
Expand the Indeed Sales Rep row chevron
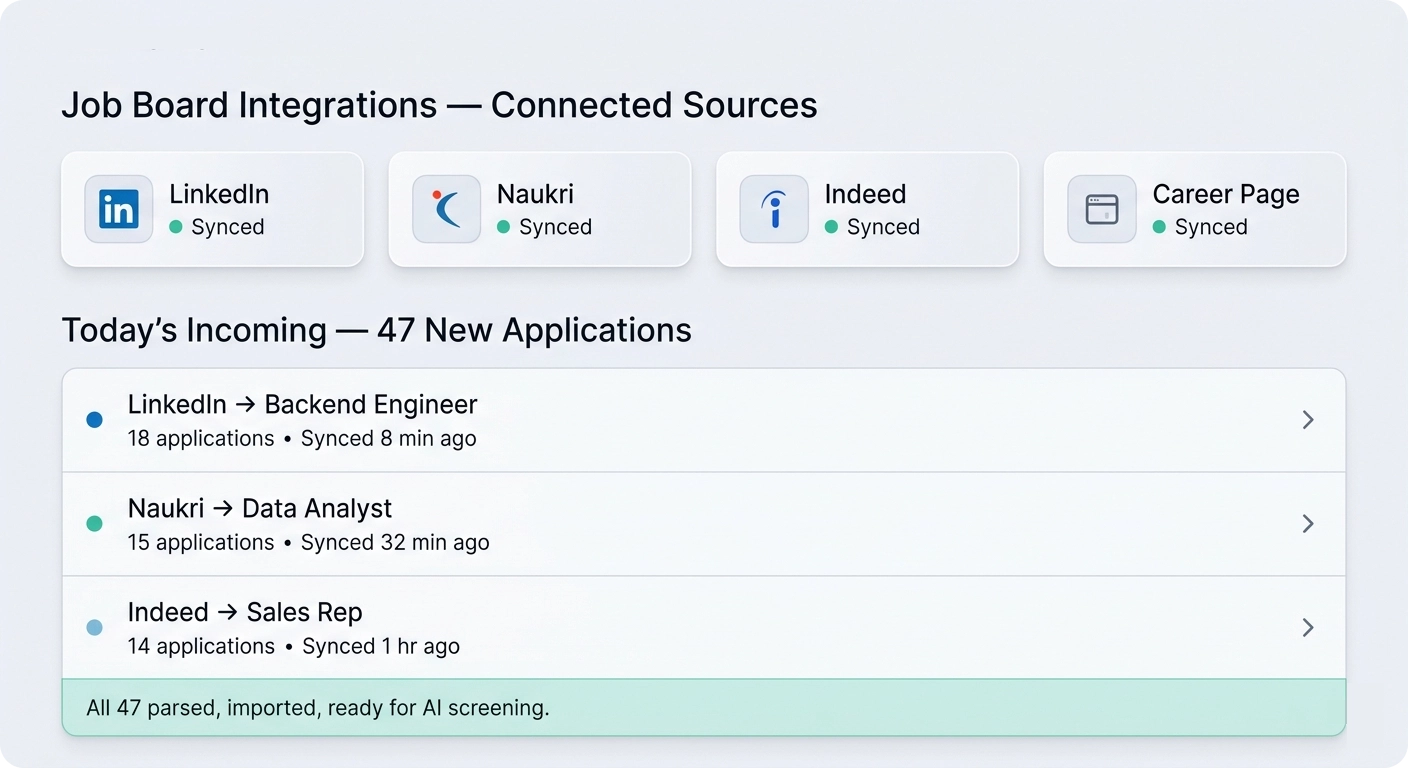click(x=1307, y=628)
